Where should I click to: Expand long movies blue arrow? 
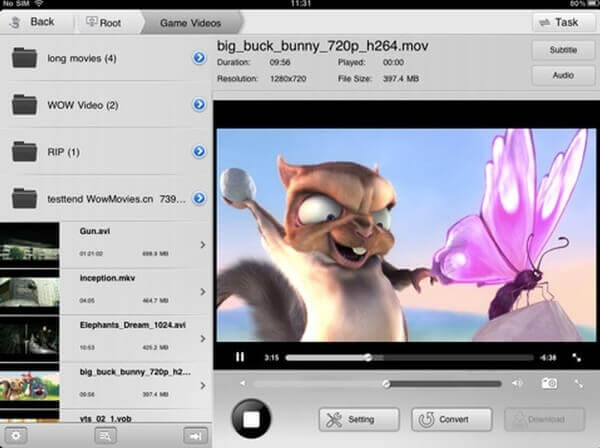point(199,58)
